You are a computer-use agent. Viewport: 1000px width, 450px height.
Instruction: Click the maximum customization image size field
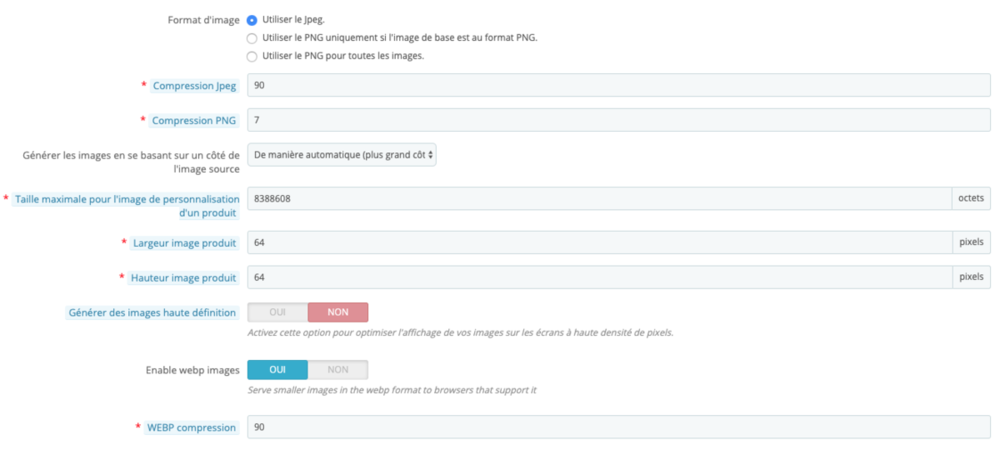pos(598,199)
